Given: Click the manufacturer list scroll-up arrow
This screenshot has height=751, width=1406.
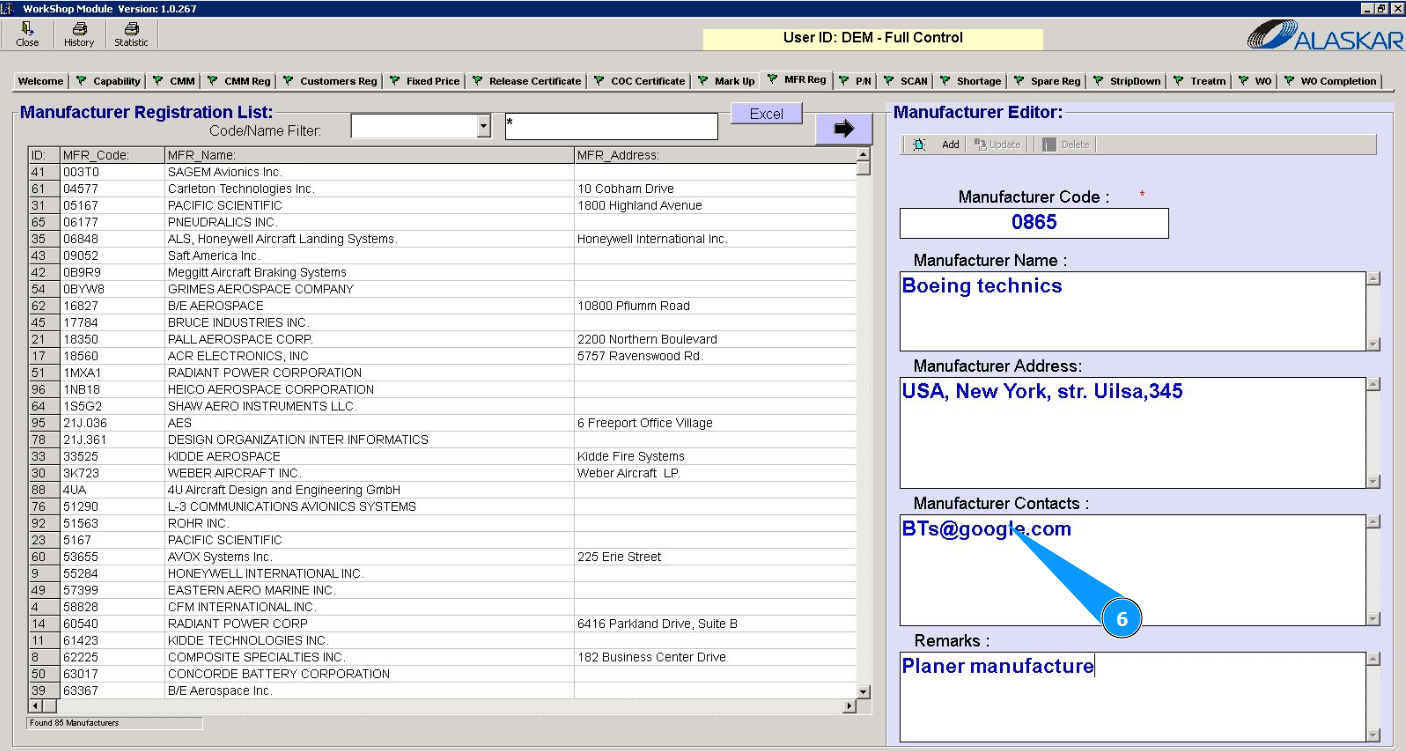Looking at the screenshot, I should click(864, 155).
